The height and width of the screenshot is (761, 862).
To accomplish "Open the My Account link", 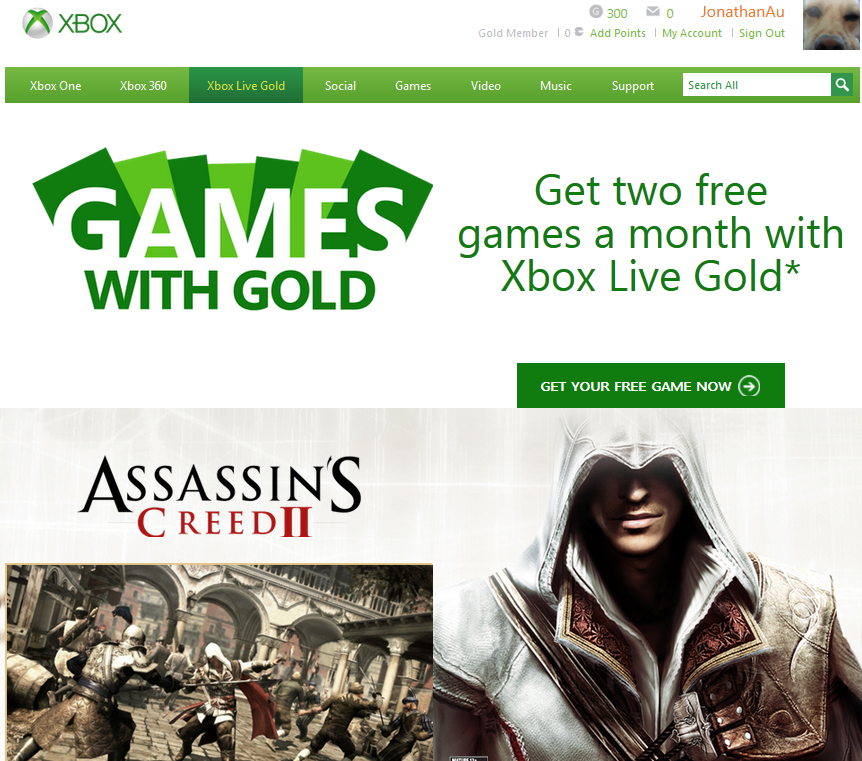I will [692, 33].
